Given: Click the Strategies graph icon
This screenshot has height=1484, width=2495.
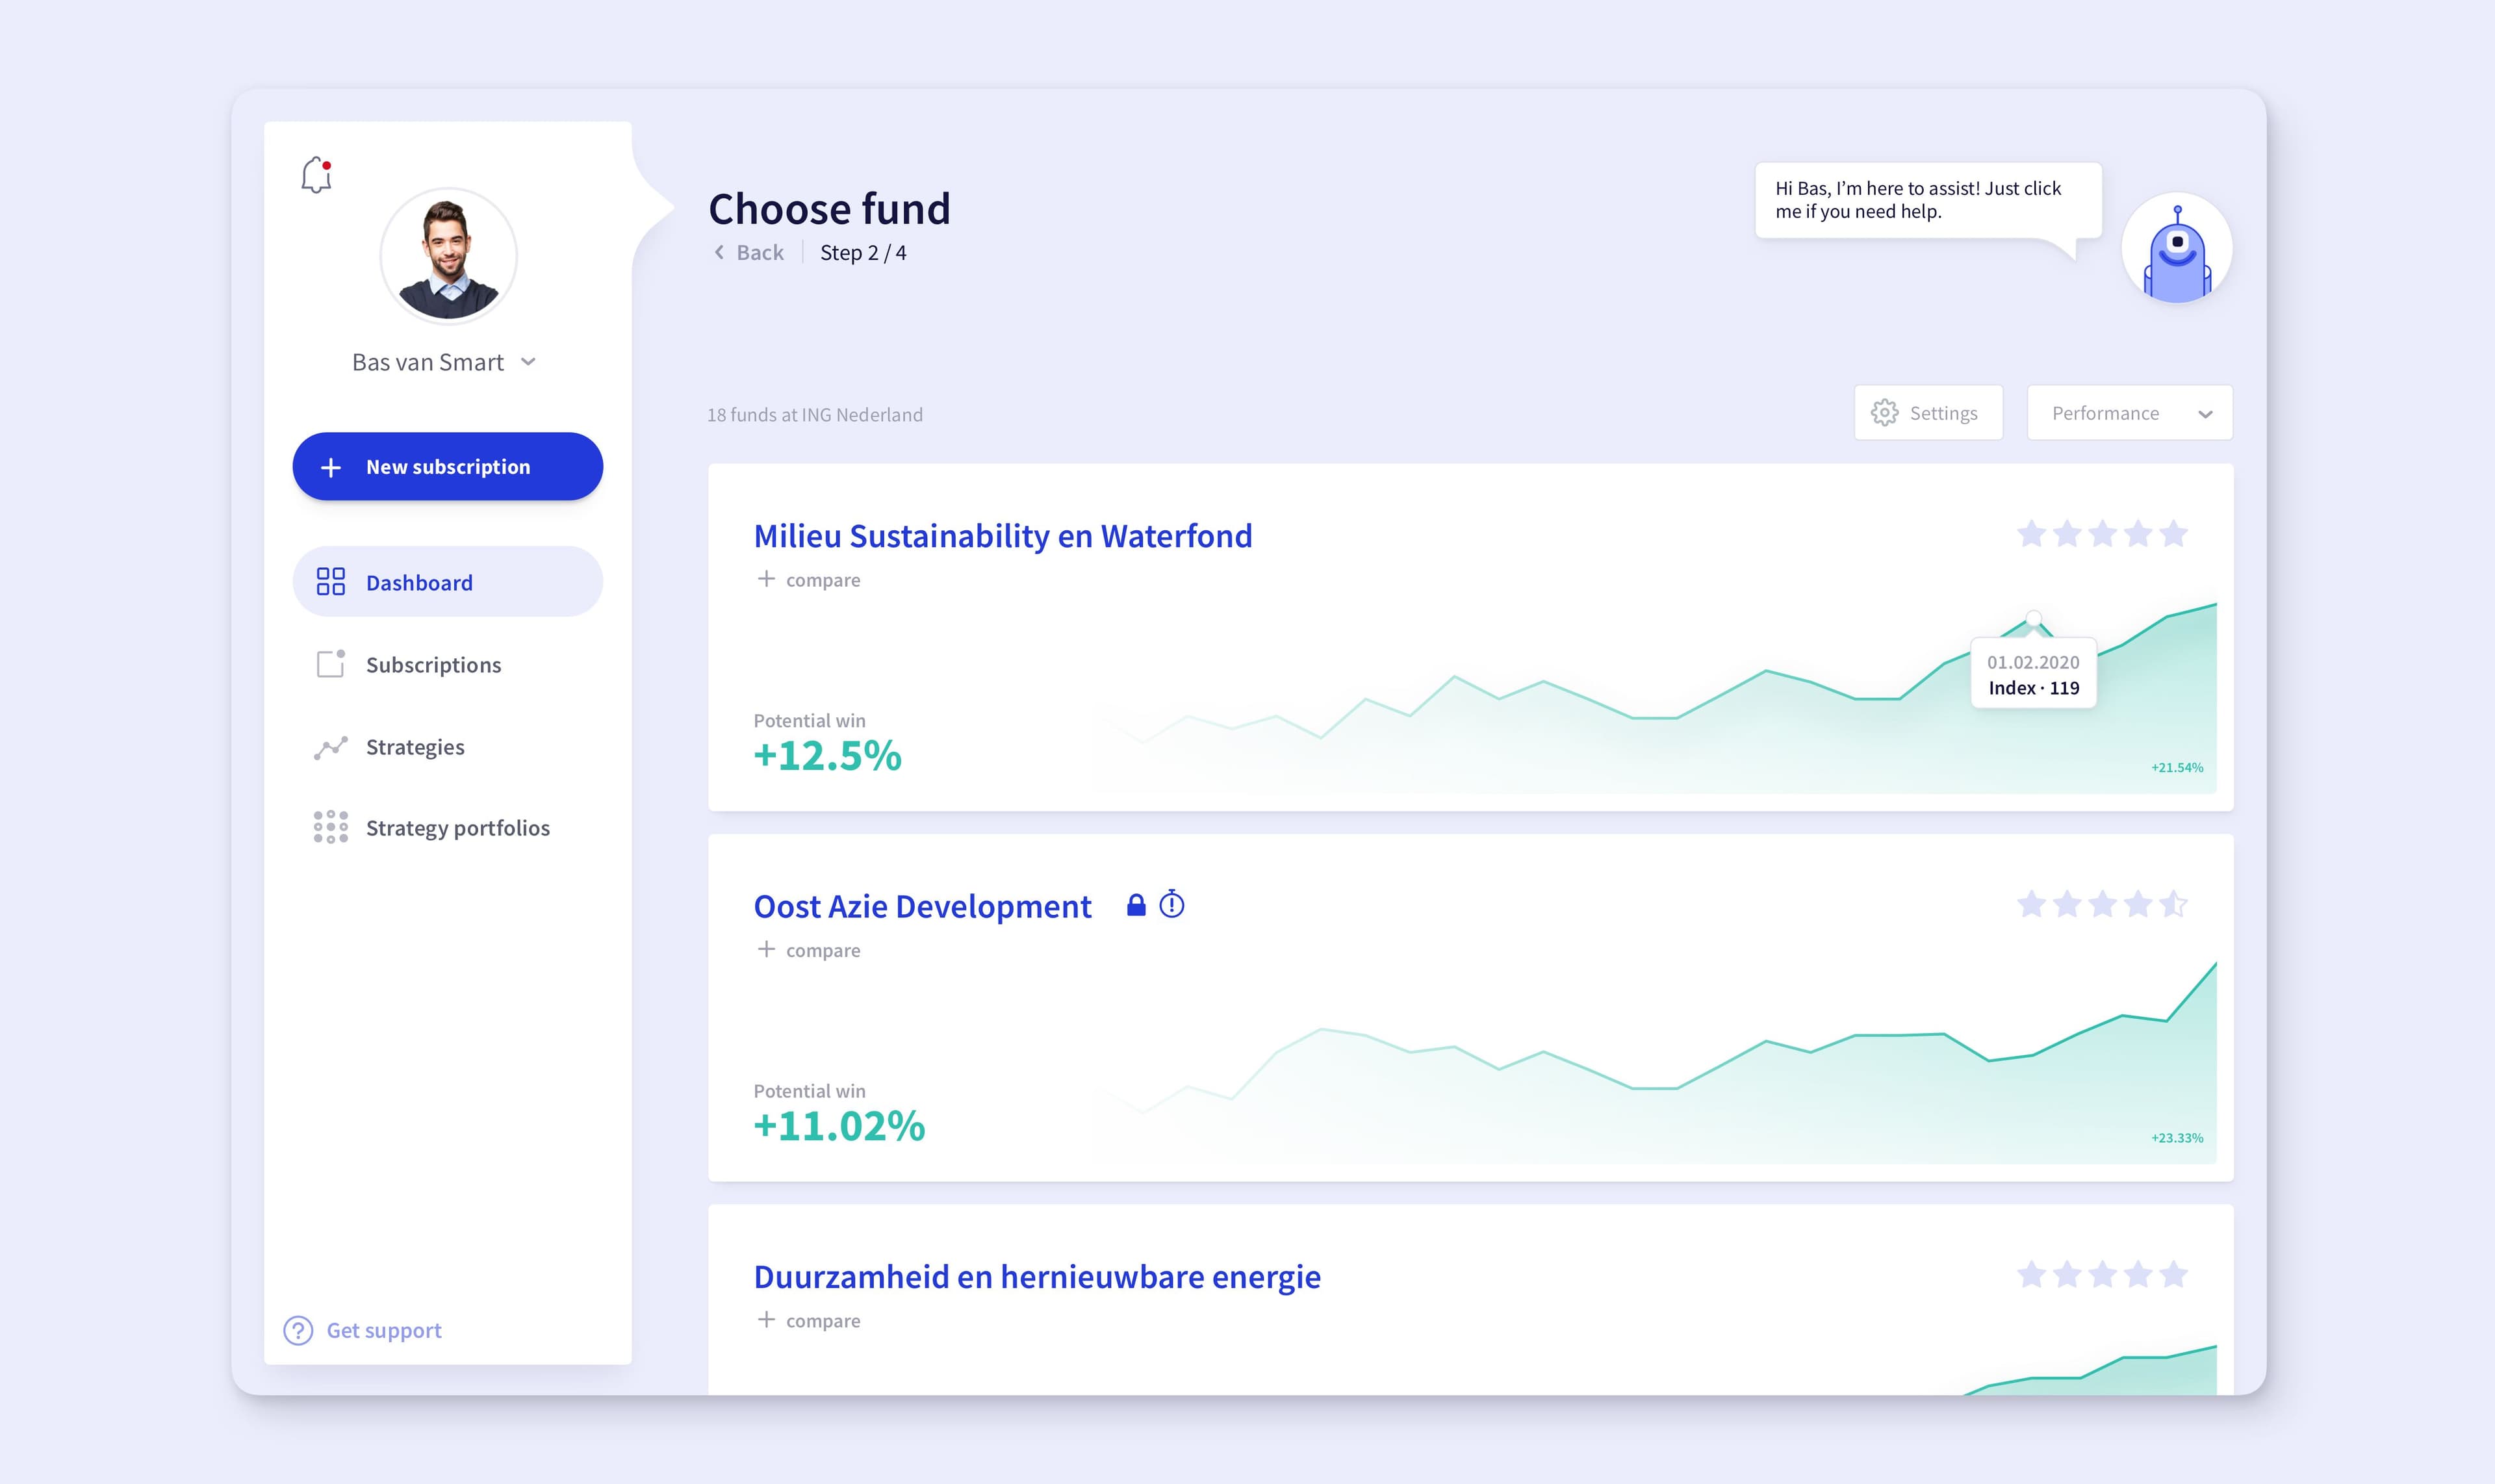Looking at the screenshot, I should tap(330, 747).
